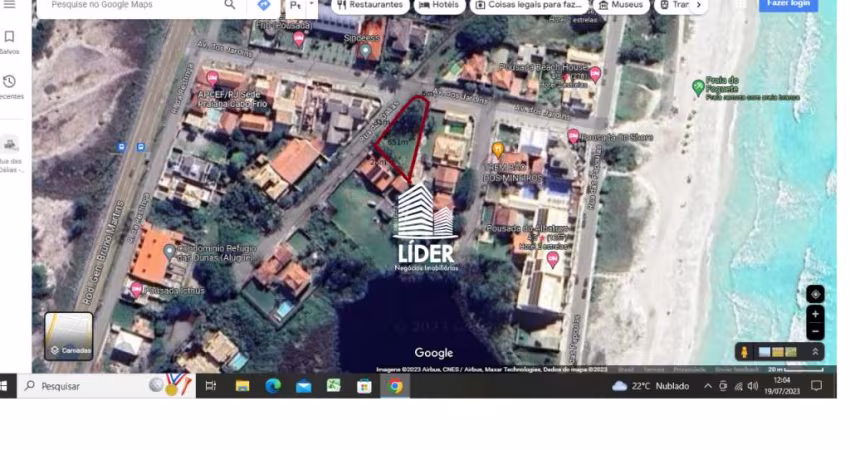
Task: Open the network Wi-Fi tray icon
Action: coord(738,386)
